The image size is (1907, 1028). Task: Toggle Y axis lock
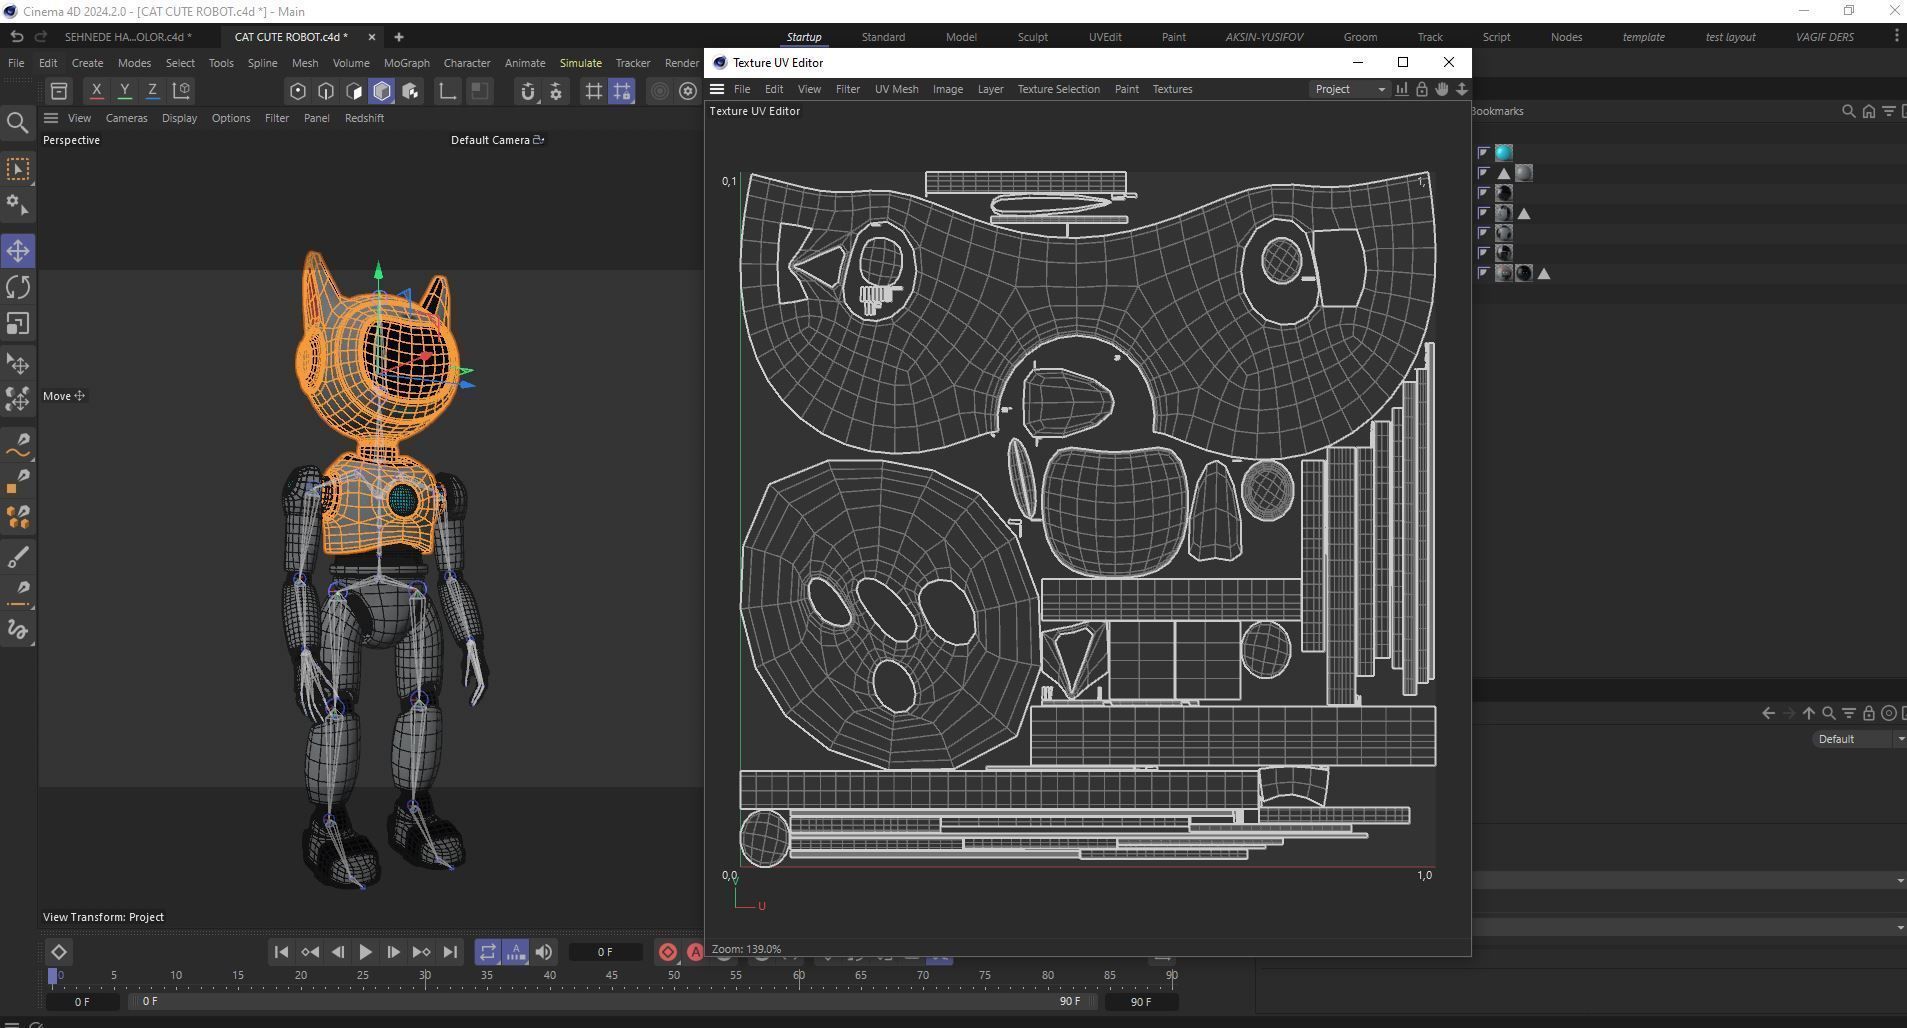point(125,90)
